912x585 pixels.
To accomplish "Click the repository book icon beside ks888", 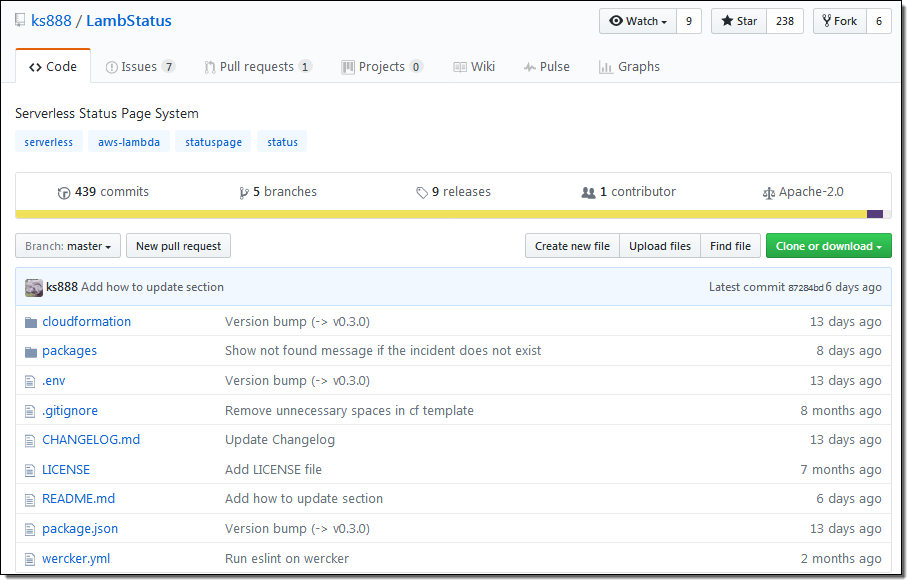I will (20, 20).
